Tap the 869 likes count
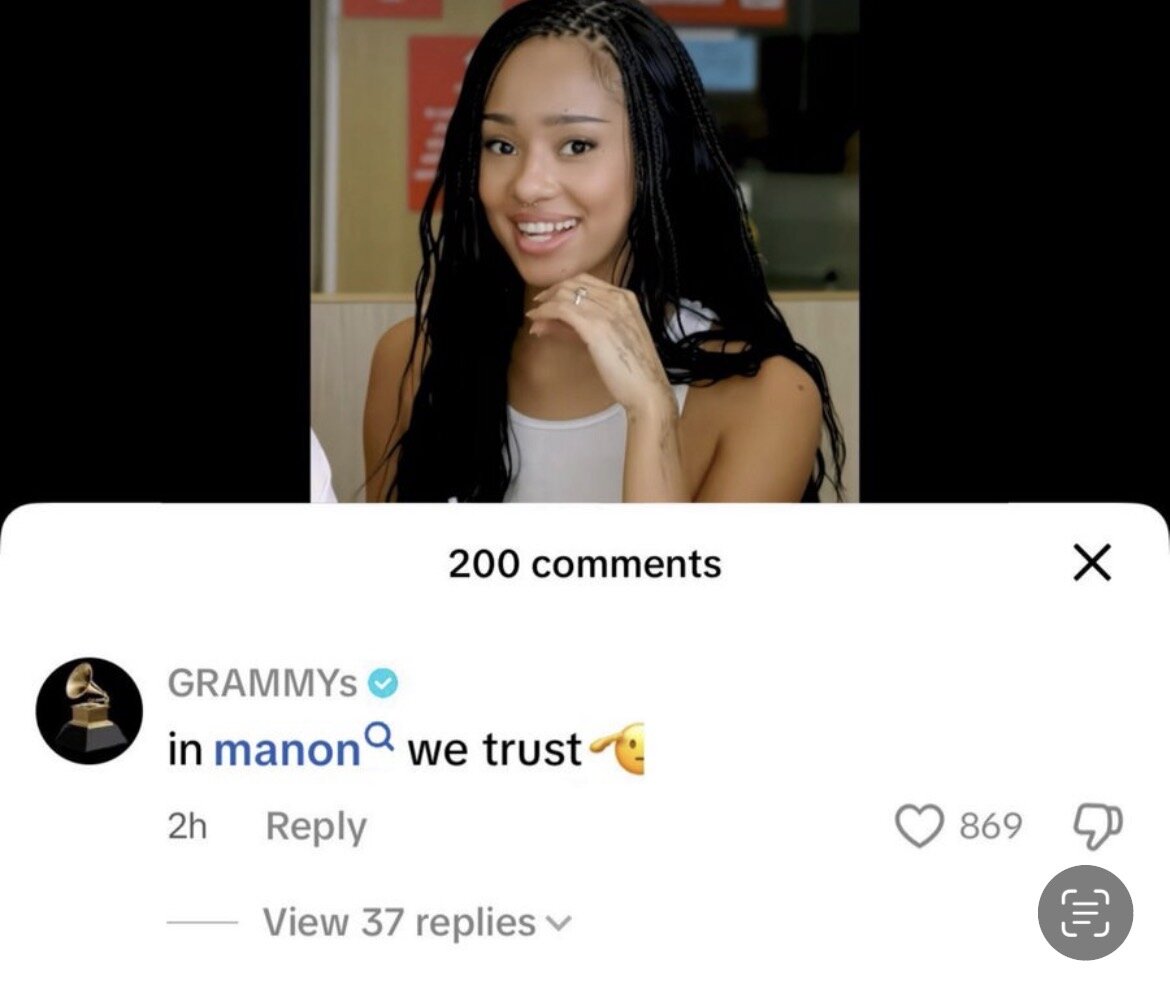The image size is (1170, 983). point(990,826)
